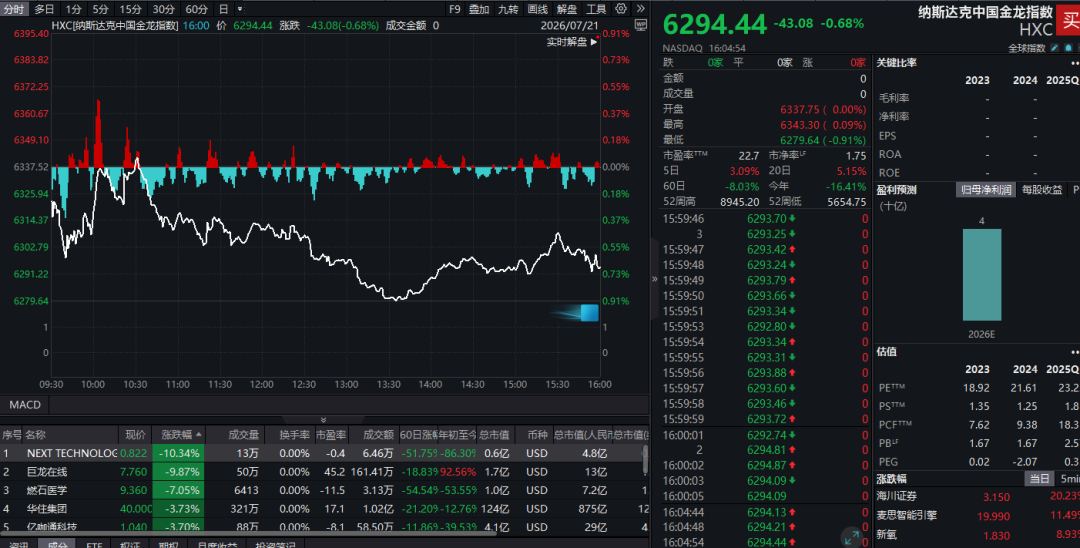Collapse the panel using double chevron below MACD
Viewport: 1080px width, 548px height.
324,419
